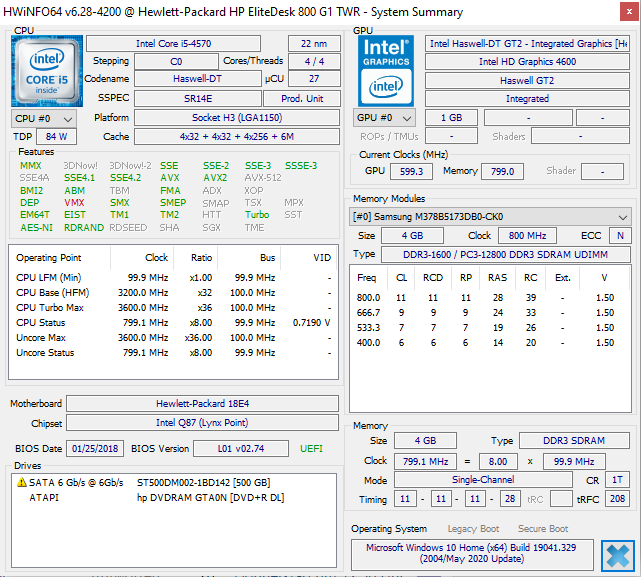Click the DDR3-1600 / PC3-12800 type field

point(506,254)
